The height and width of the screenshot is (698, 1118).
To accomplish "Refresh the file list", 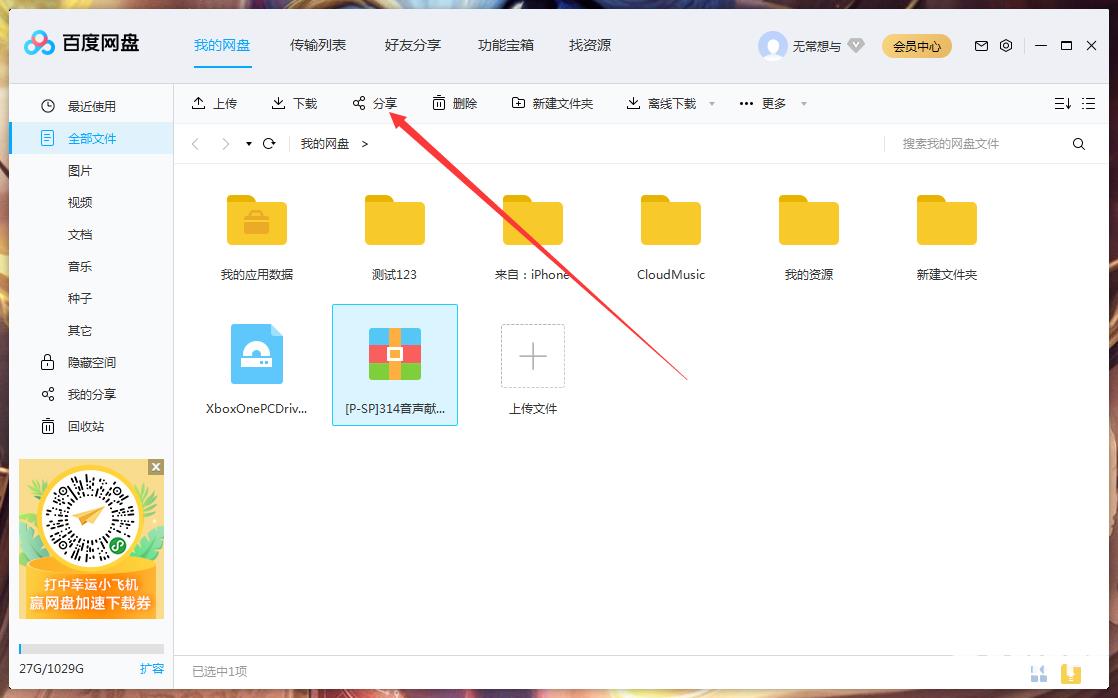I will (x=269, y=144).
